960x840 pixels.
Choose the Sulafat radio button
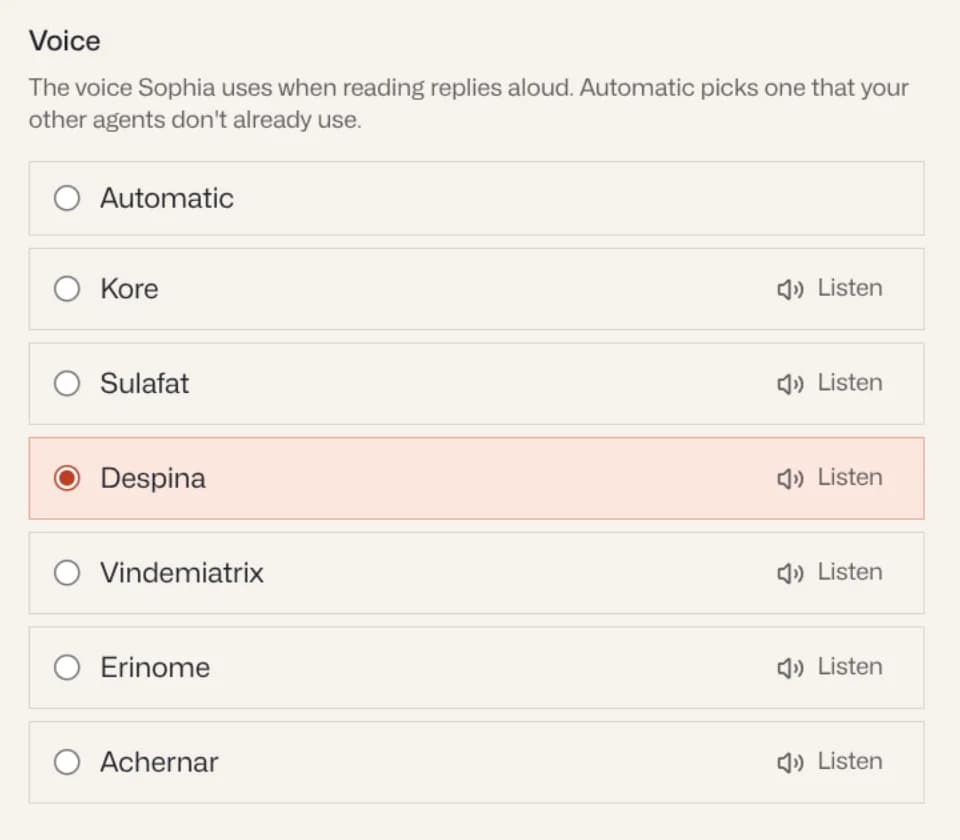(x=67, y=384)
